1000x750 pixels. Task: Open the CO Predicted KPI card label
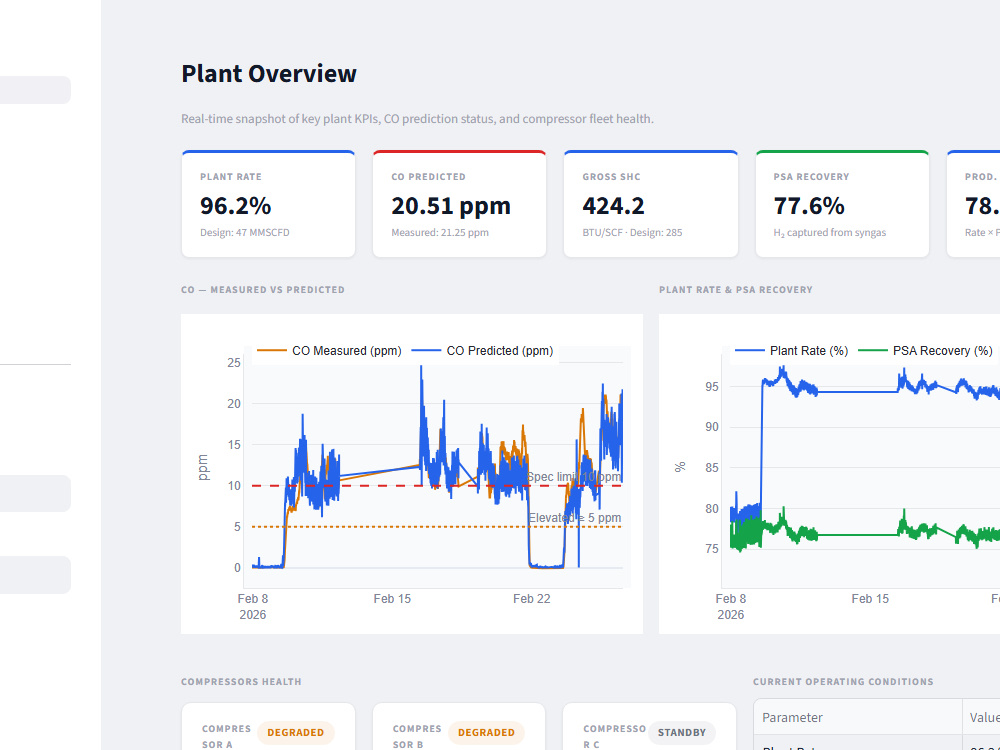pos(429,177)
